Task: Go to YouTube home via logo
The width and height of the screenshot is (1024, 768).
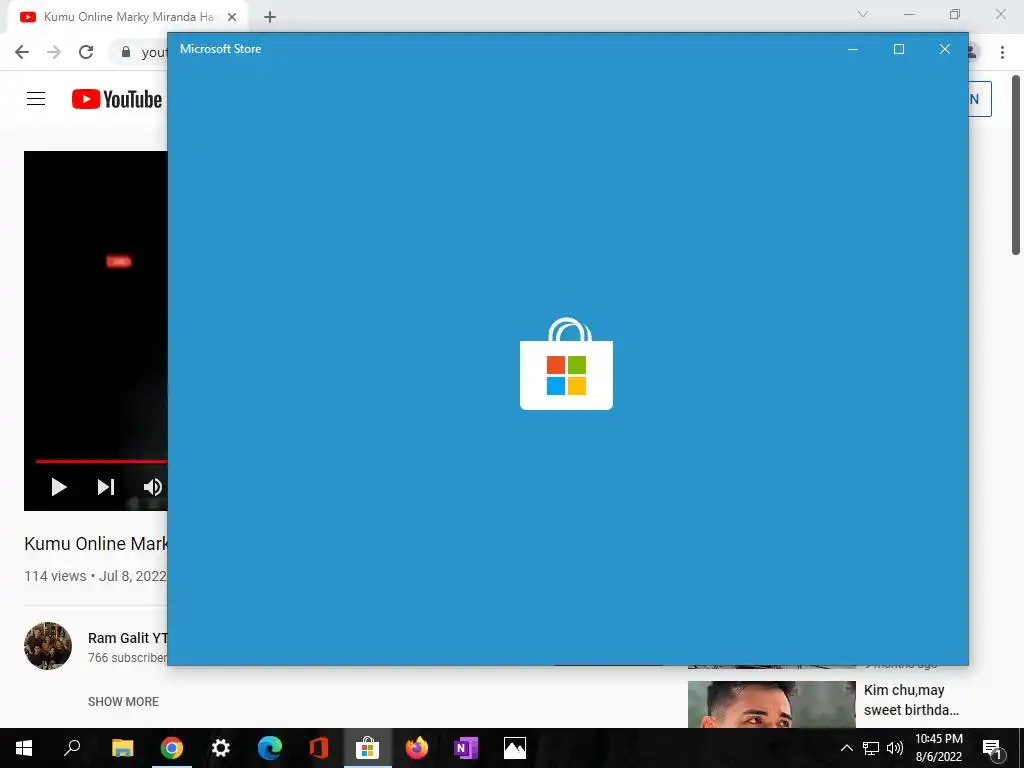Action: click(x=117, y=99)
